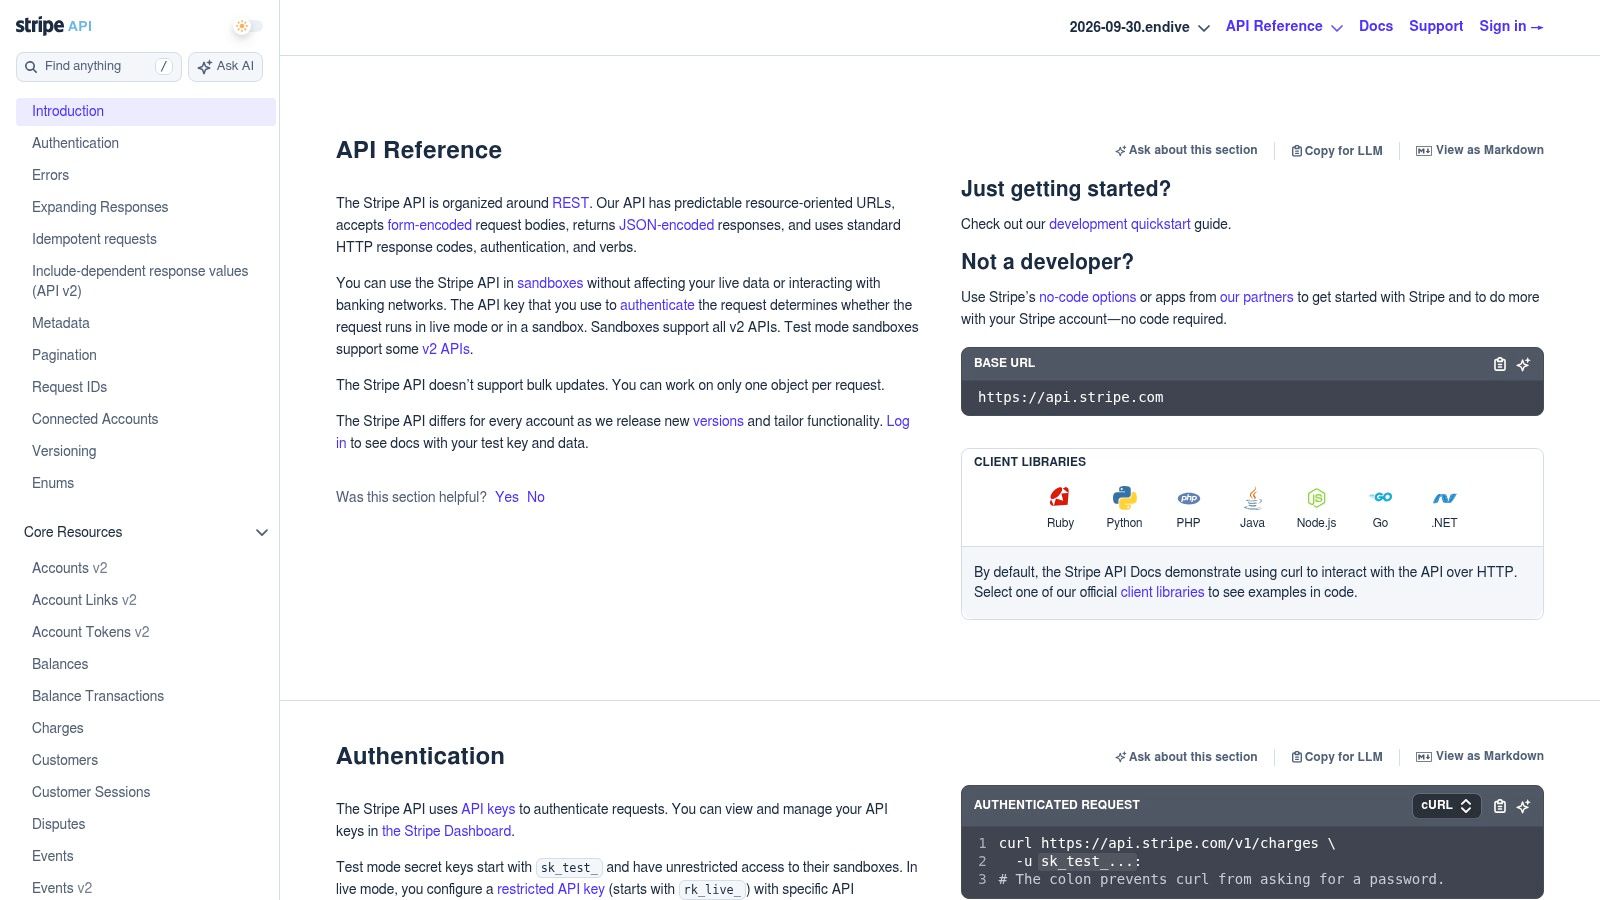1600x900 pixels.
Task: Open Docs in the top navigation
Action: 1376,26
